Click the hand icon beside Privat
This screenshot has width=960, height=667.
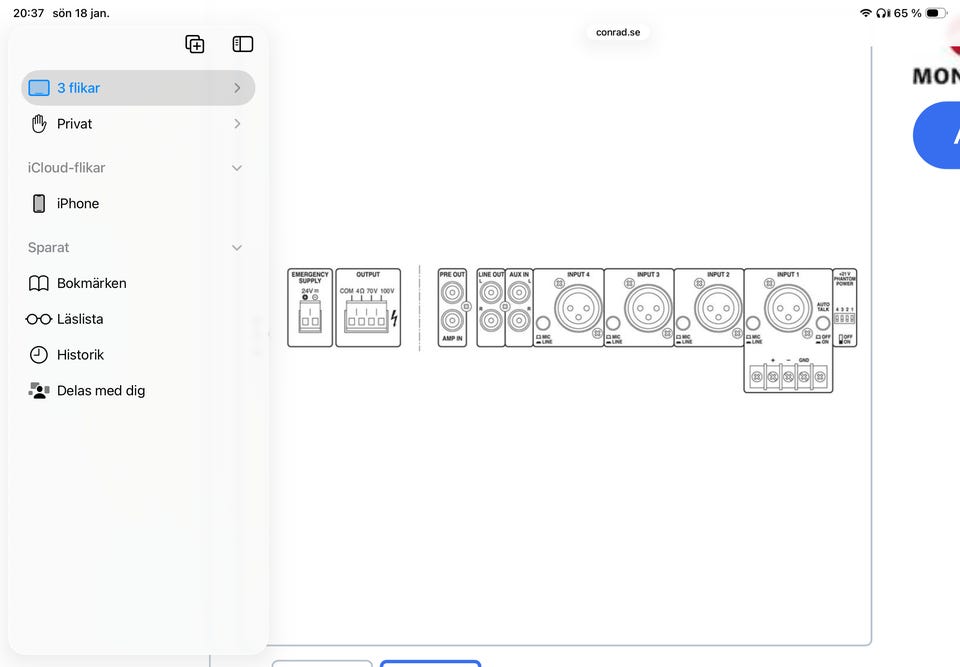point(39,124)
